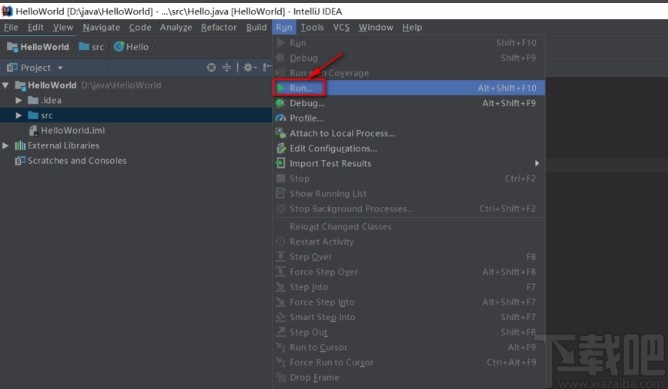Click the "D:\java\HelloWorld" path text in tree

coord(121,85)
